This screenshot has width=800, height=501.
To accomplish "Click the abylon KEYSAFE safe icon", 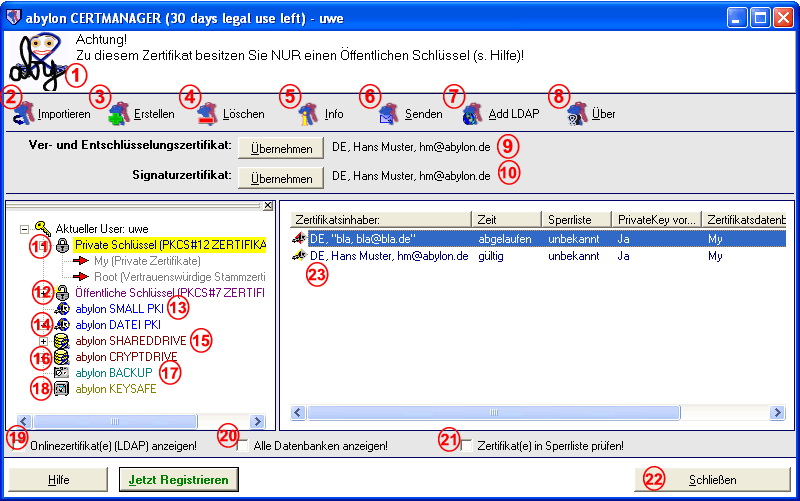I will click(x=62, y=389).
